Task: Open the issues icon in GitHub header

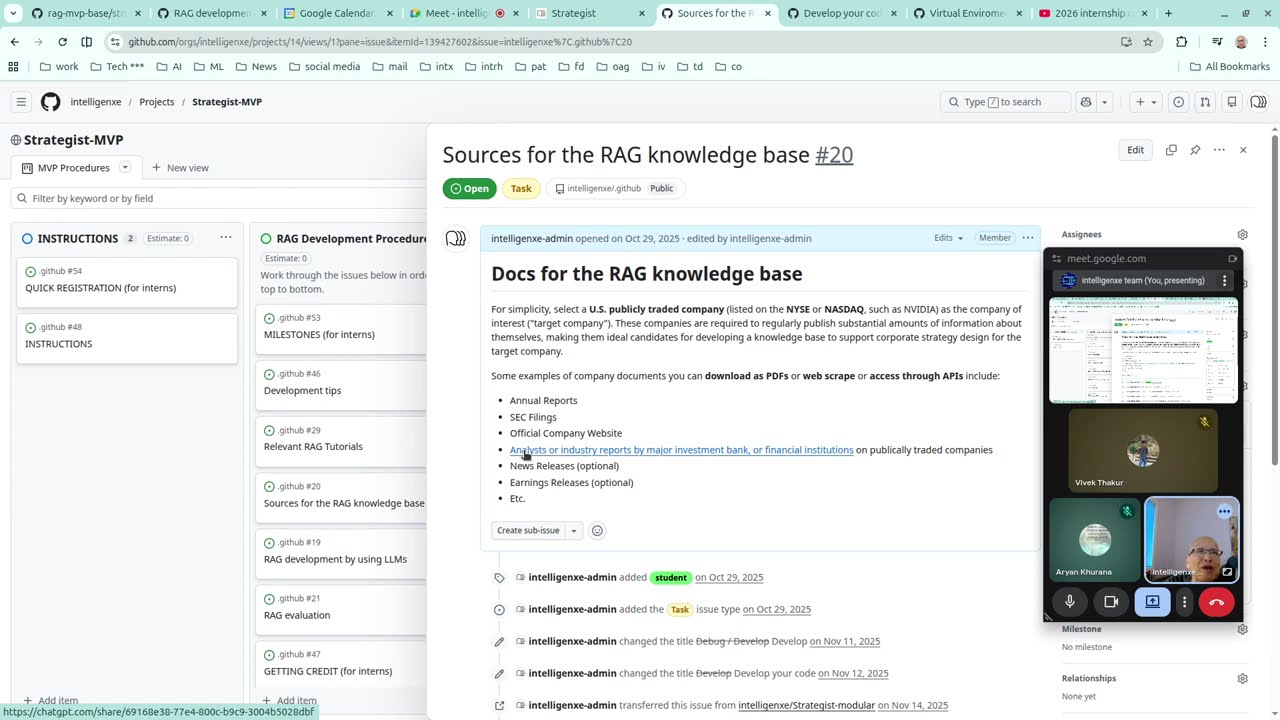Action: pyautogui.click(x=1178, y=102)
